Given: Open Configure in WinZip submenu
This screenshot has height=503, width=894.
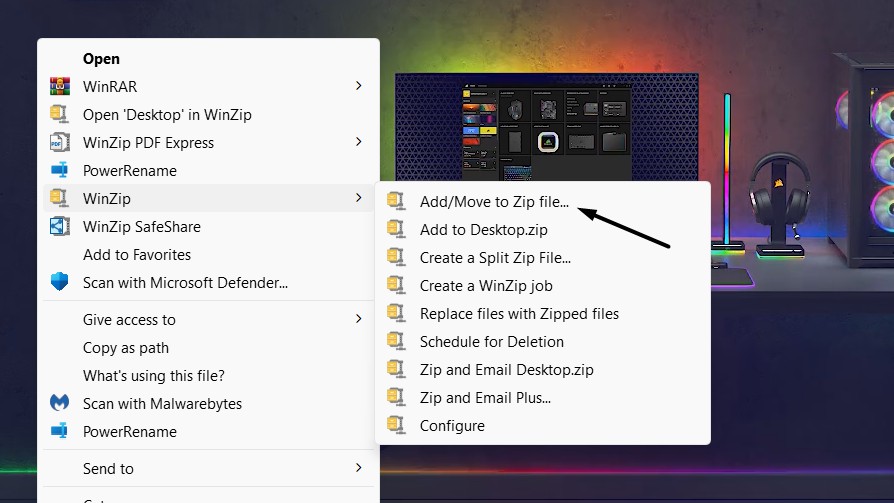Looking at the screenshot, I should (x=543, y=425).
